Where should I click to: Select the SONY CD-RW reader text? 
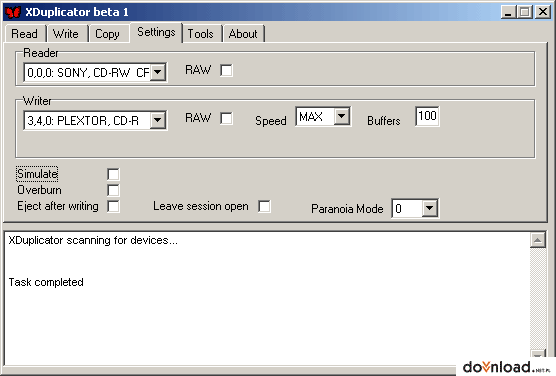88,73
